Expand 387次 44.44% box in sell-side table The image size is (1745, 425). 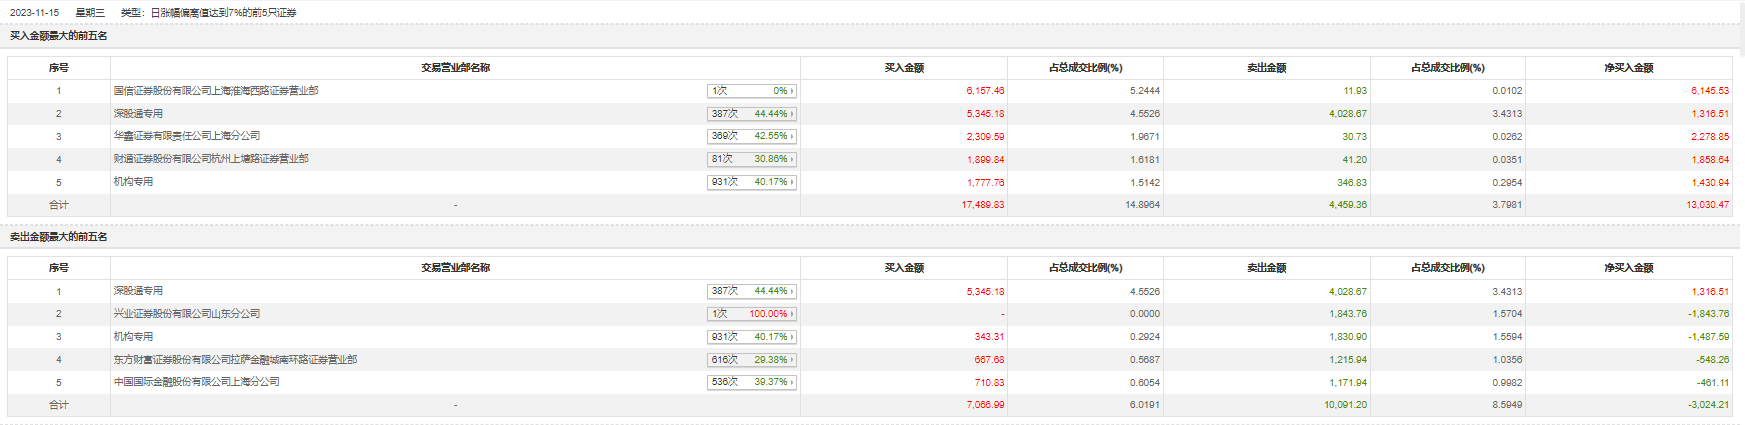point(752,291)
